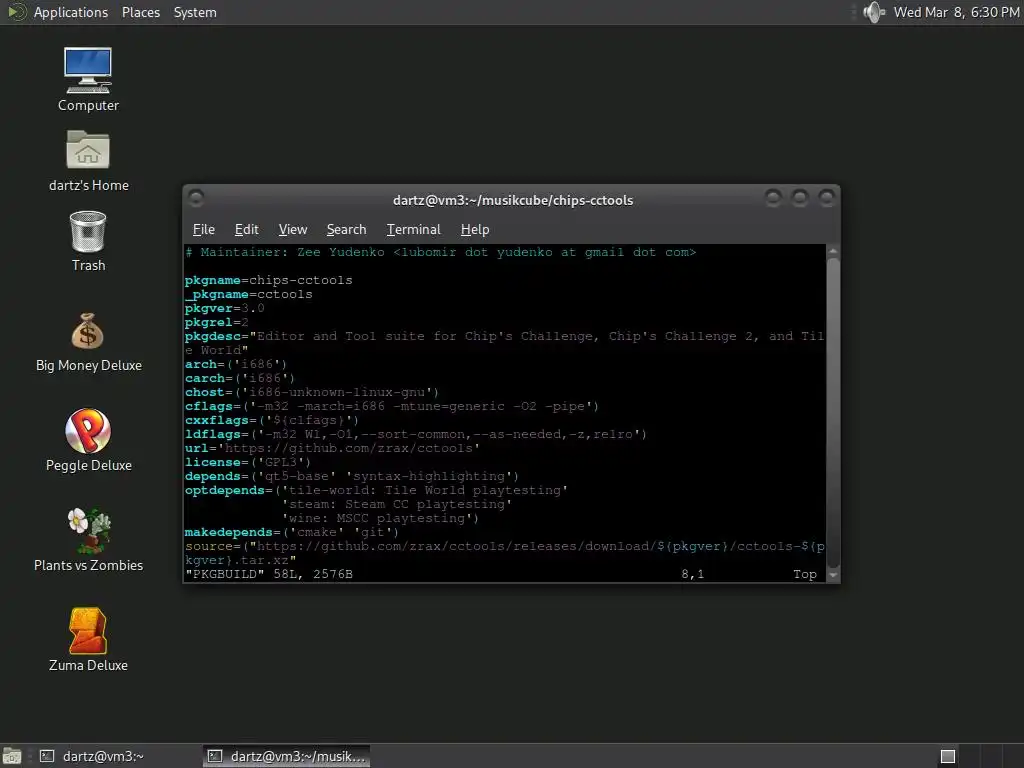The height and width of the screenshot is (768, 1024).
Task: Click the "PKGBUILD" 58L, 2576B status text
Action: tap(269, 574)
